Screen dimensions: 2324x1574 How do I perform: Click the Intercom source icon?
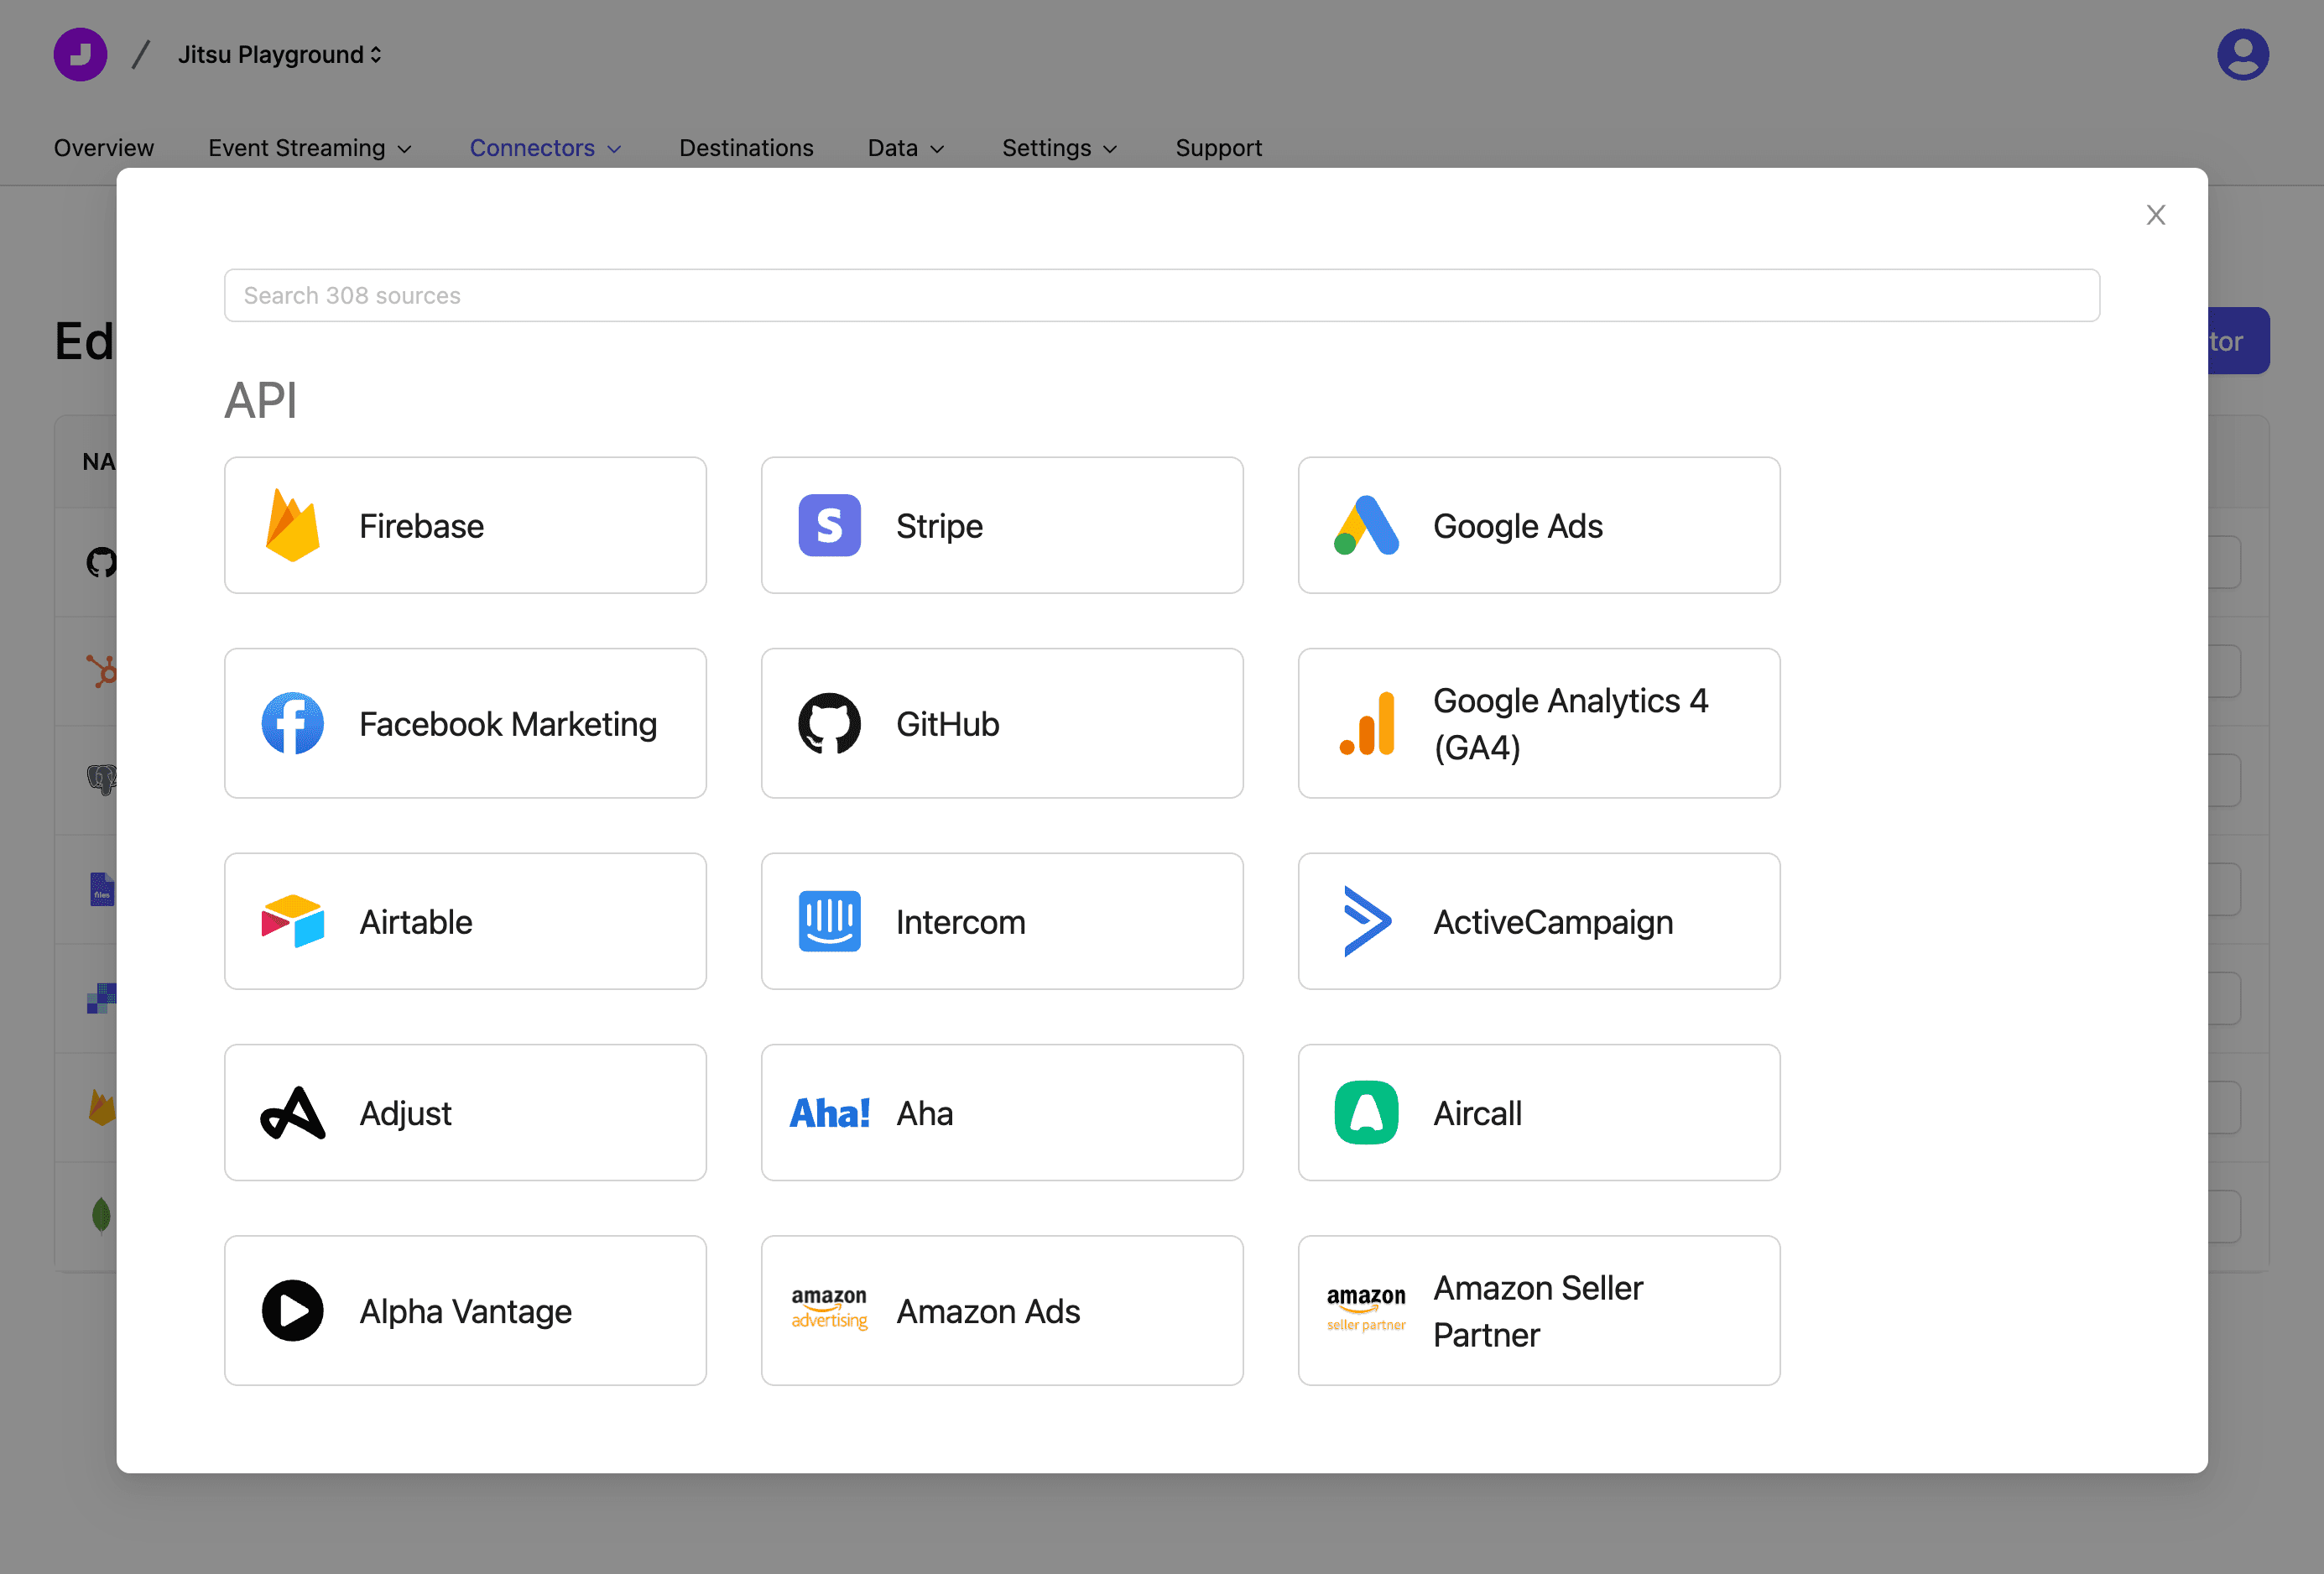[829, 921]
